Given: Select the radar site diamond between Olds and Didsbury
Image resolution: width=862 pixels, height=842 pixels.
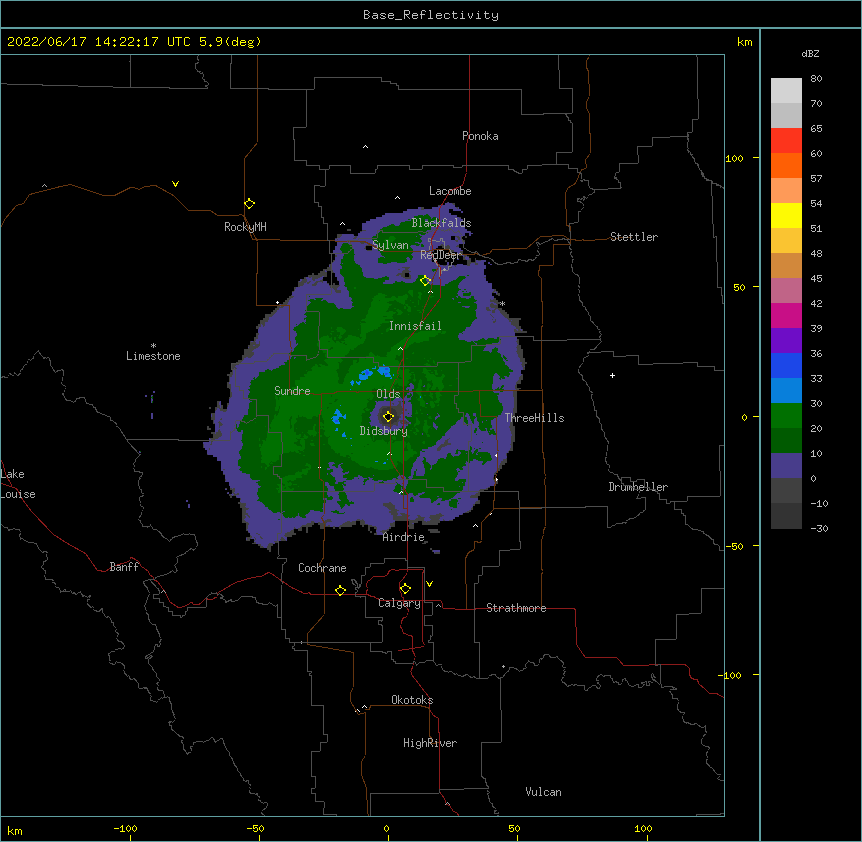Looking at the screenshot, I should [x=388, y=417].
